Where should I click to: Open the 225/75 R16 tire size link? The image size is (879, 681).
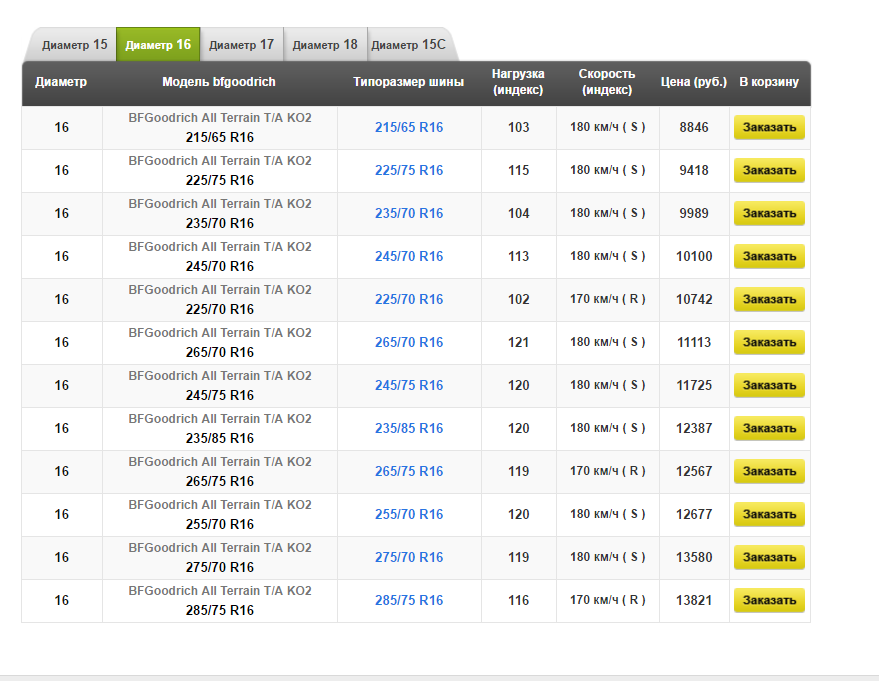[409, 171]
